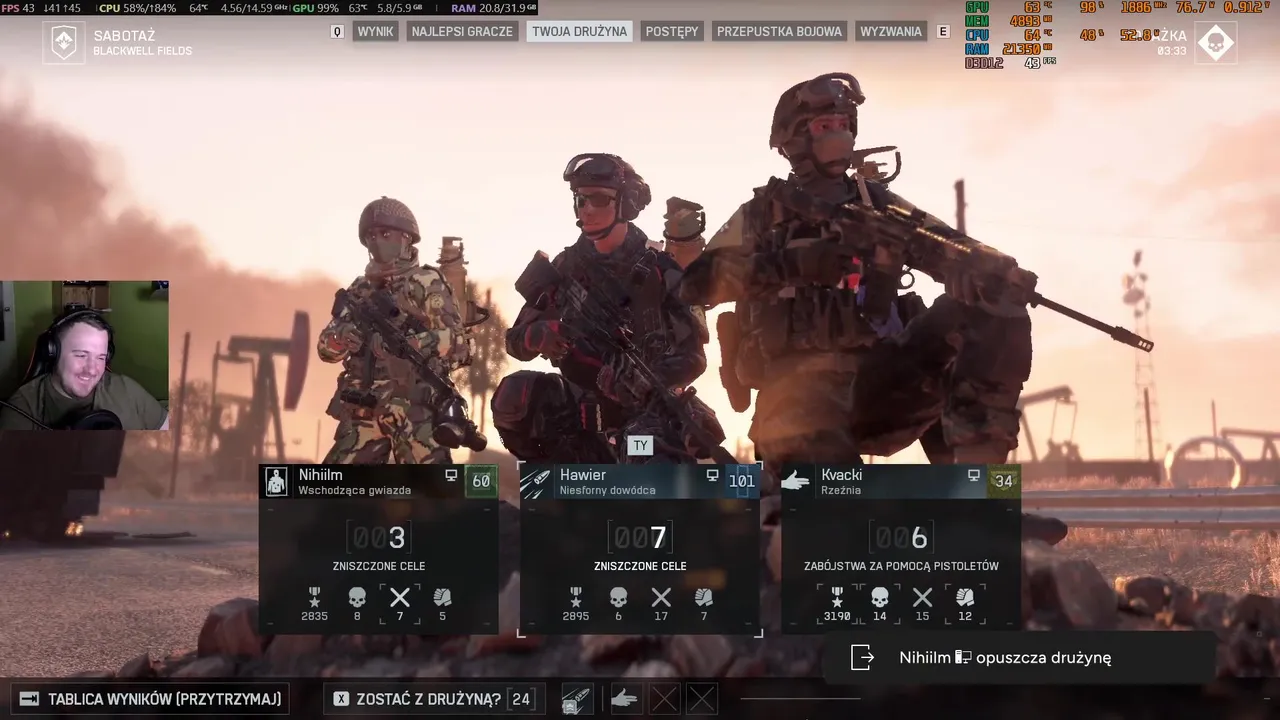1280x720 pixels.
Task: Click Kvacki's kills skull icon
Action: [880, 598]
